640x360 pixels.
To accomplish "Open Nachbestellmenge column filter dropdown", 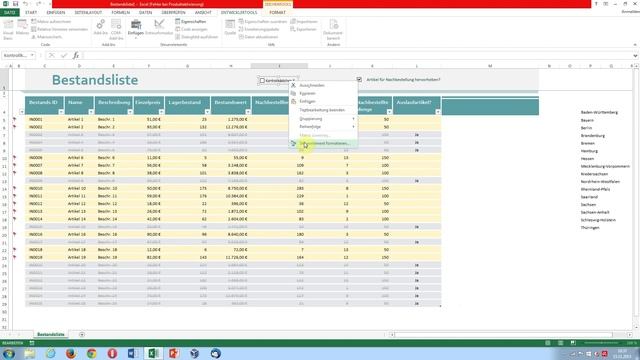I will click(x=389, y=112).
